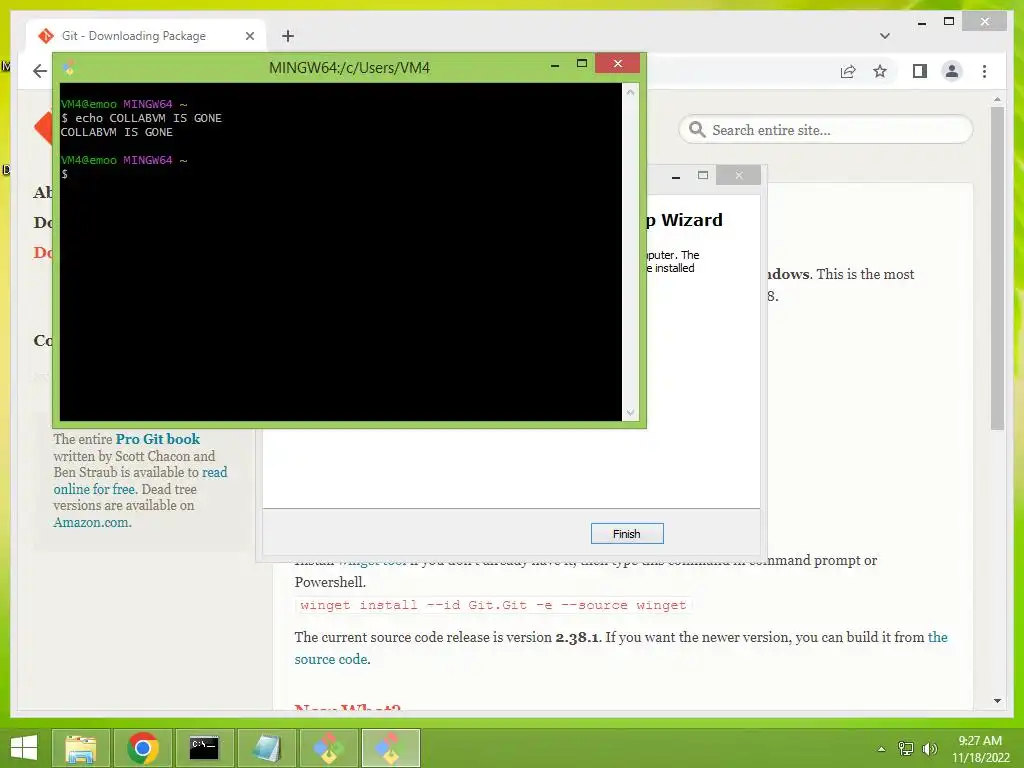Click the MINGW64 window title icon
1024x768 pixels.
69,67
